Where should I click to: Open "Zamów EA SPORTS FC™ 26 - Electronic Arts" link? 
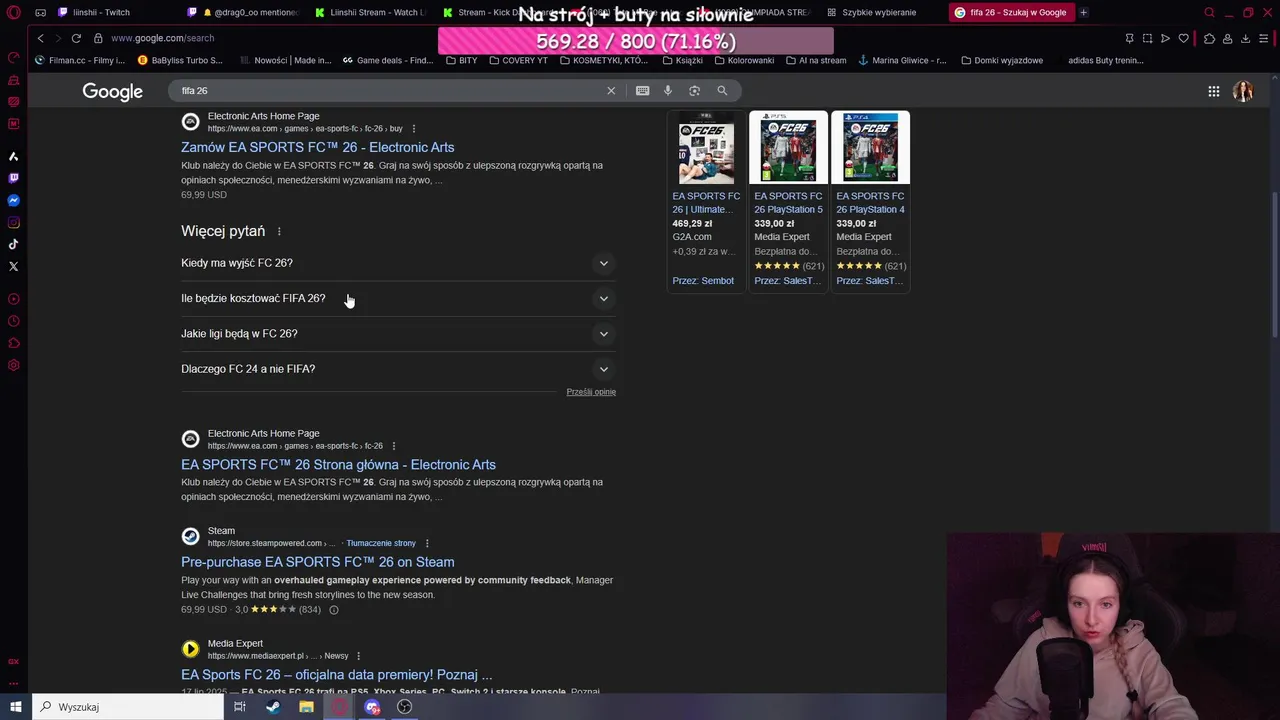(317, 147)
